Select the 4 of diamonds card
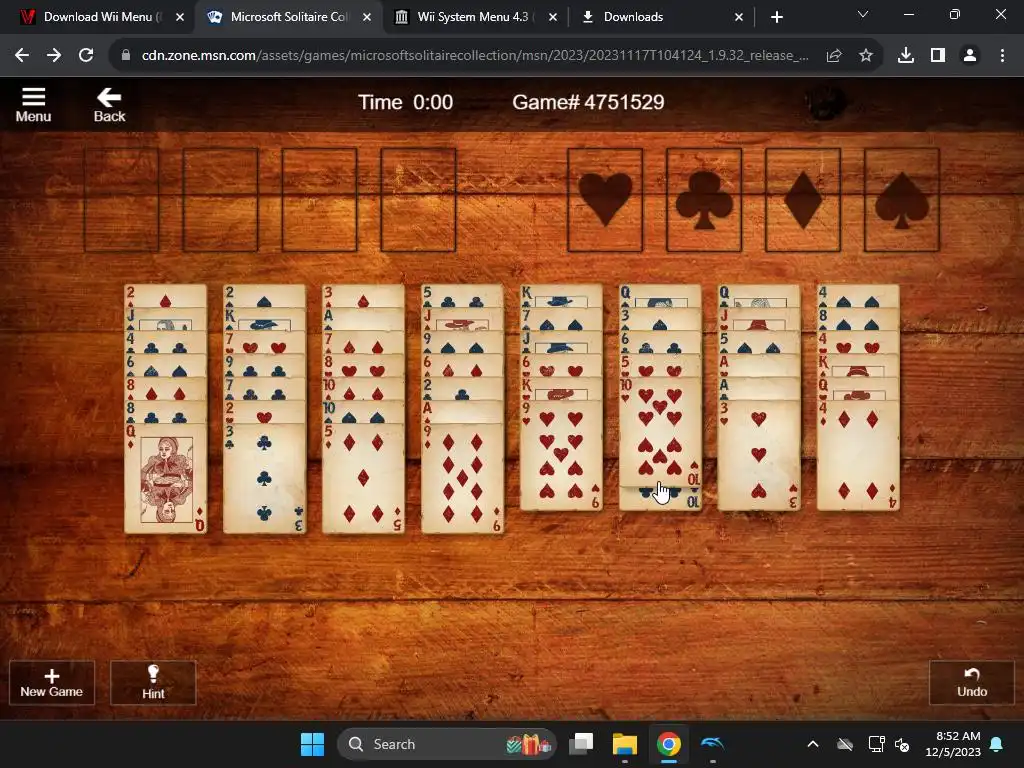The width and height of the screenshot is (1024, 768). (858, 455)
